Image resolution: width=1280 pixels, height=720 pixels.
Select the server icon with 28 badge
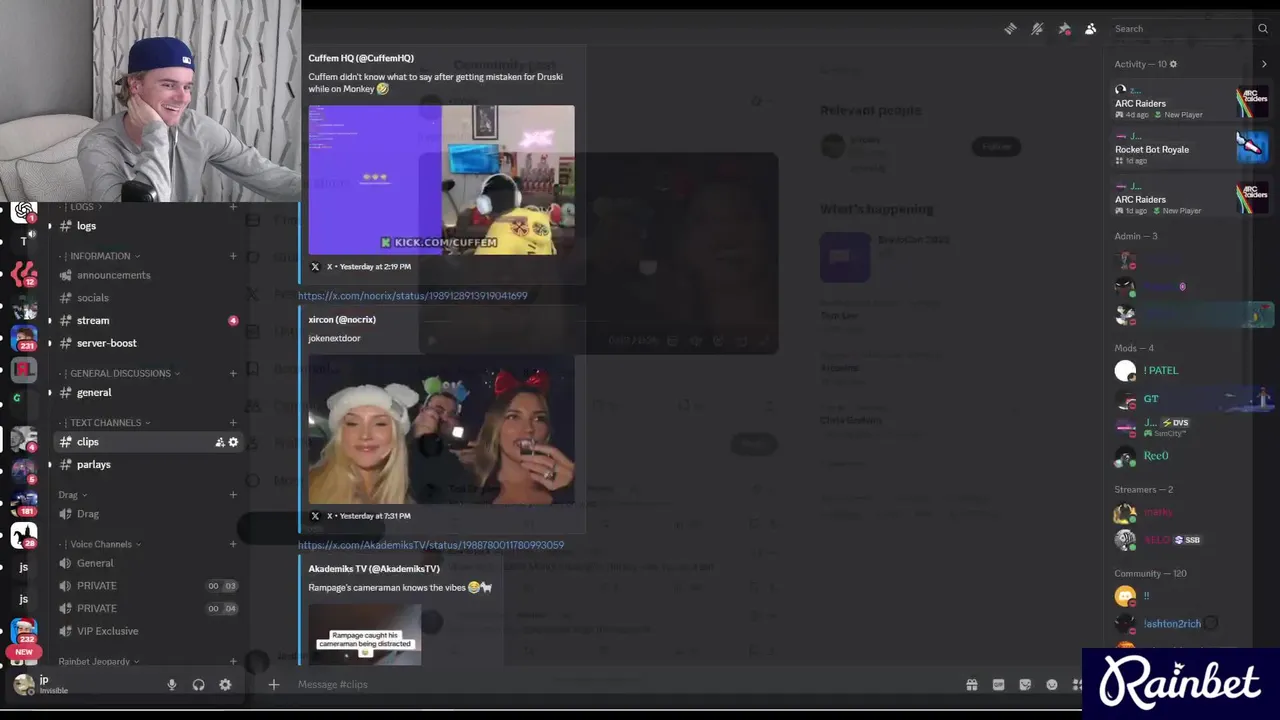point(24,535)
